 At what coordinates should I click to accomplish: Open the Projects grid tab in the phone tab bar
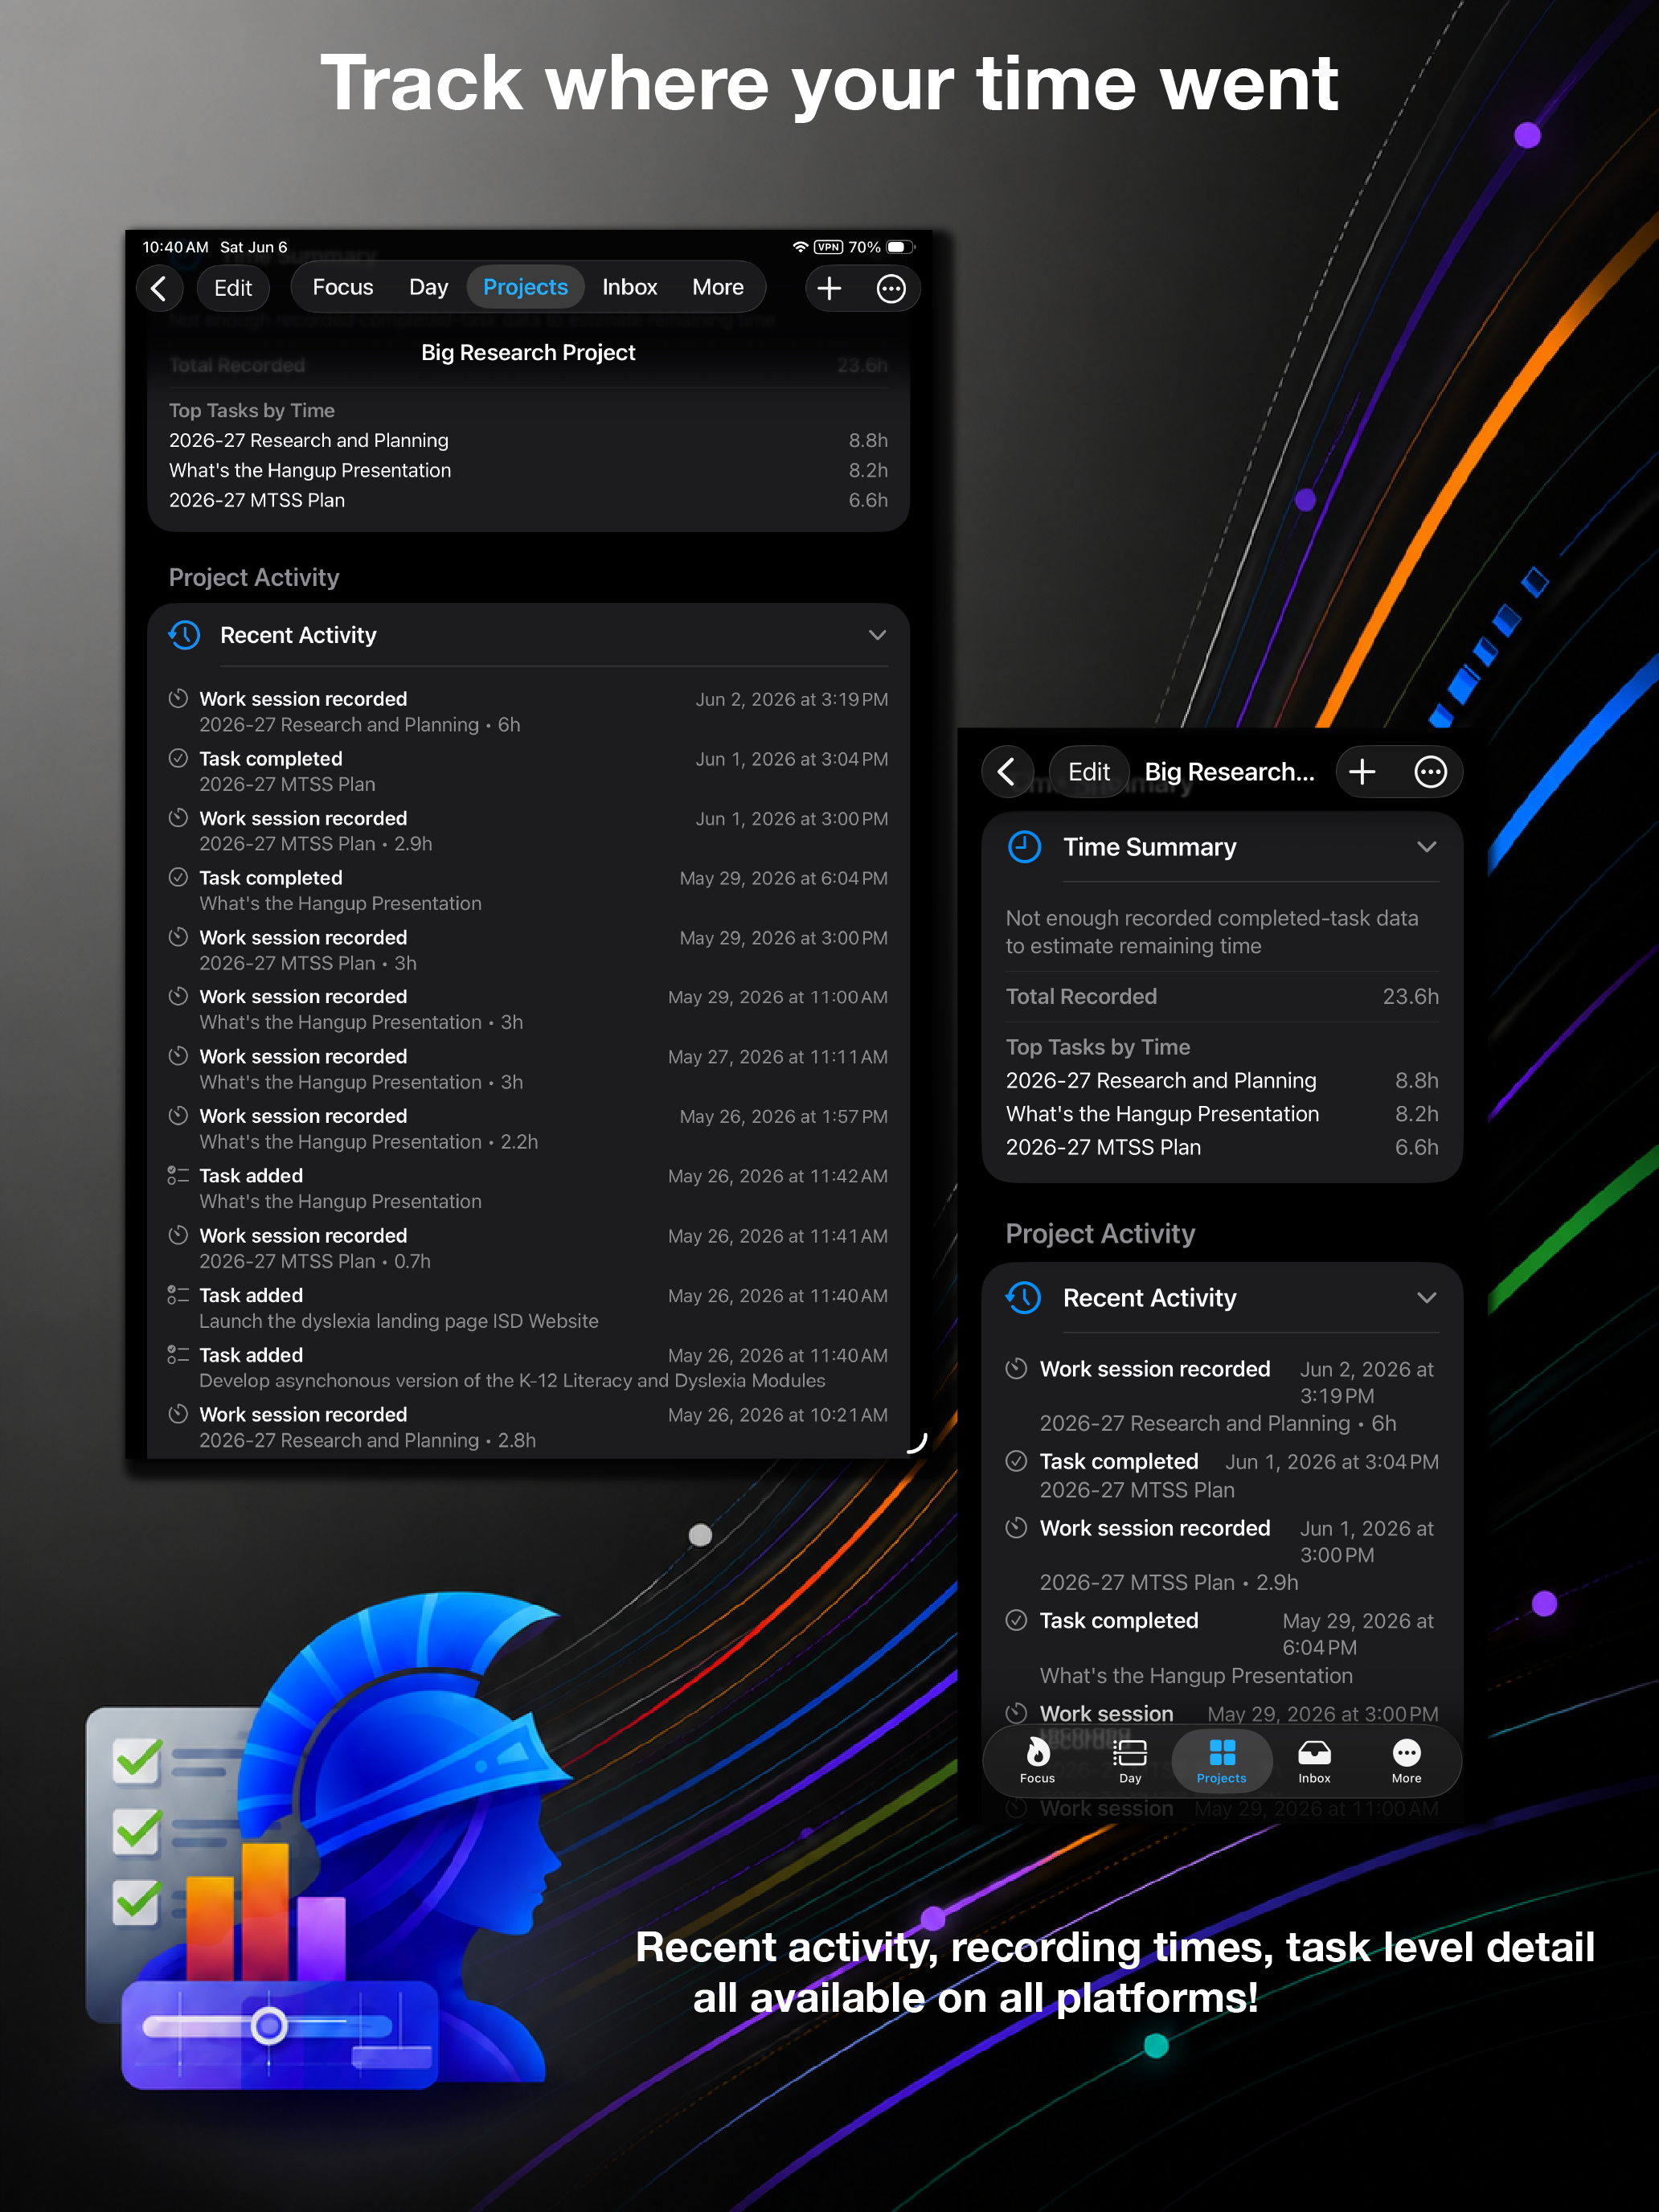click(x=1222, y=1760)
